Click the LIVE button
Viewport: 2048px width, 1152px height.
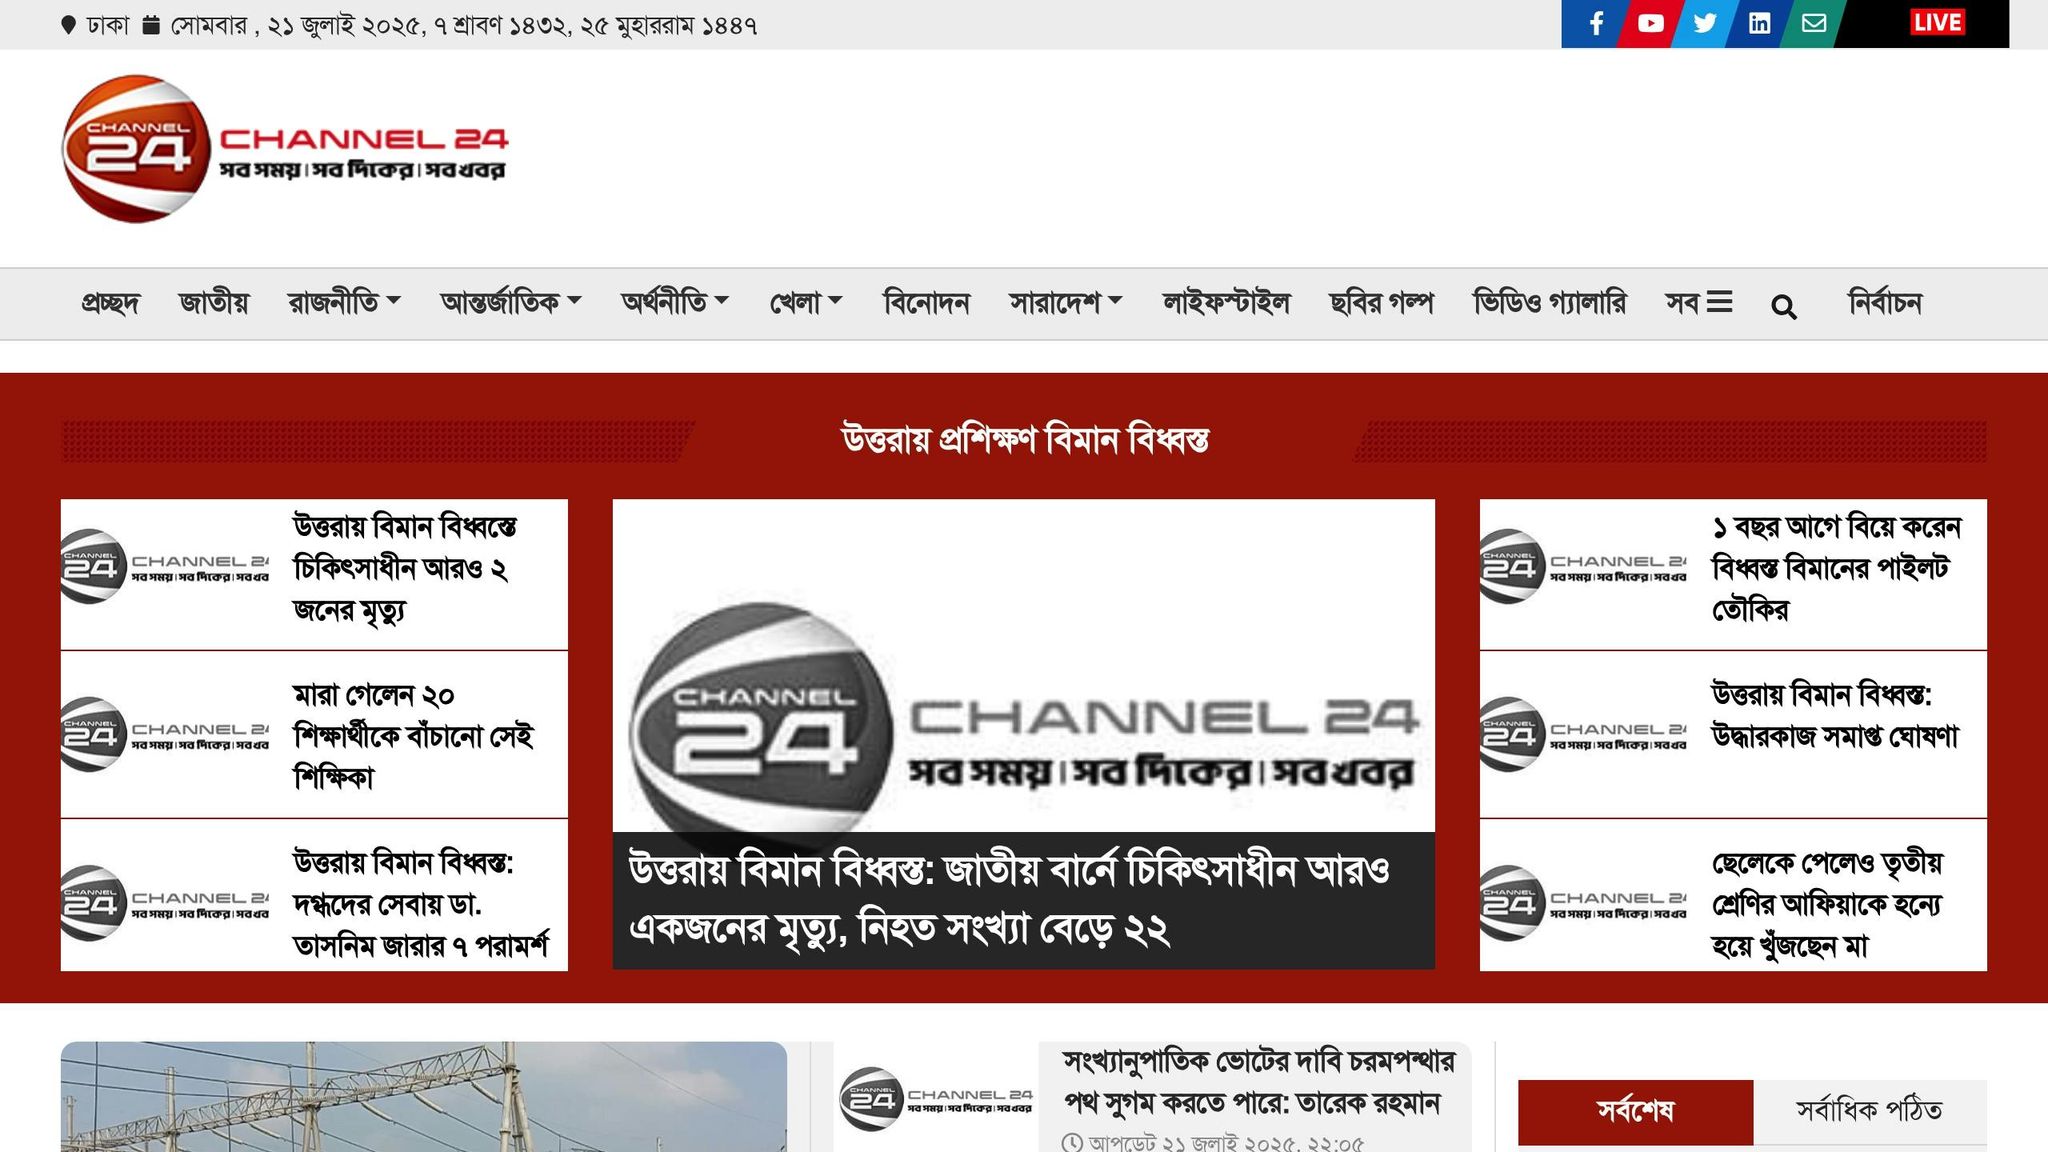1937,23
